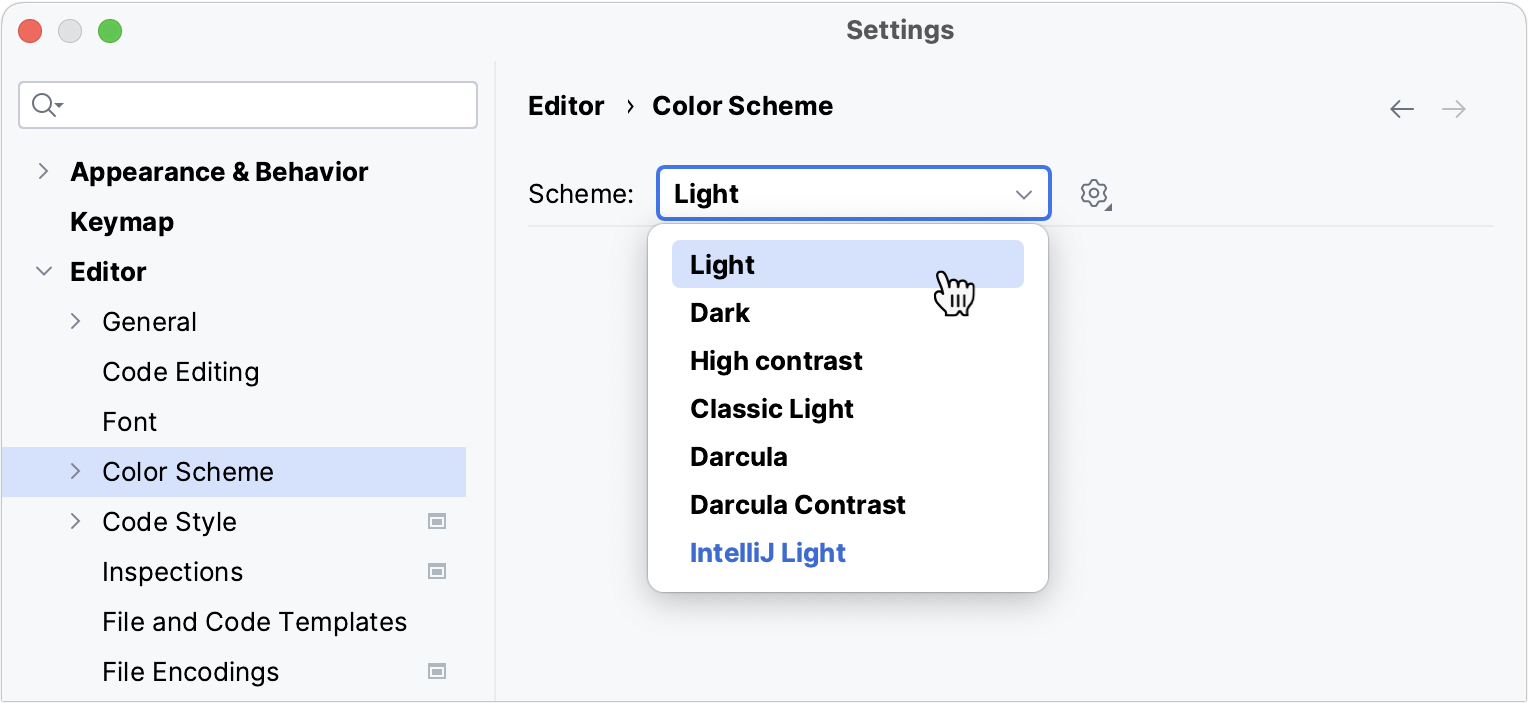This screenshot has width=1529, height=703.
Task: Go to Font settings
Action: tap(130, 422)
